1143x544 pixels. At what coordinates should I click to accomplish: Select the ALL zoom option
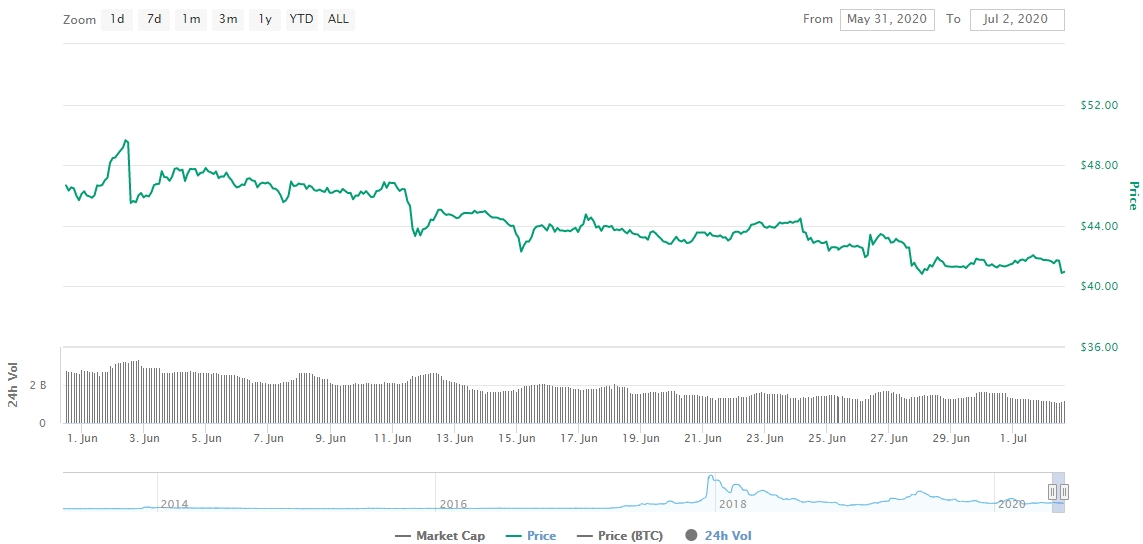tap(338, 20)
